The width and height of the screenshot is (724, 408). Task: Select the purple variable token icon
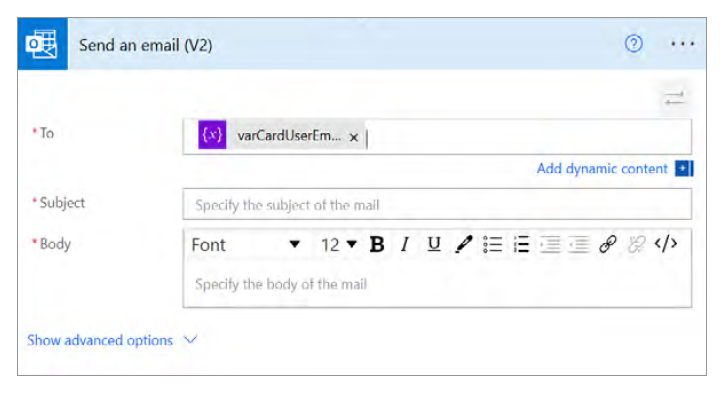(x=212, y=136)
